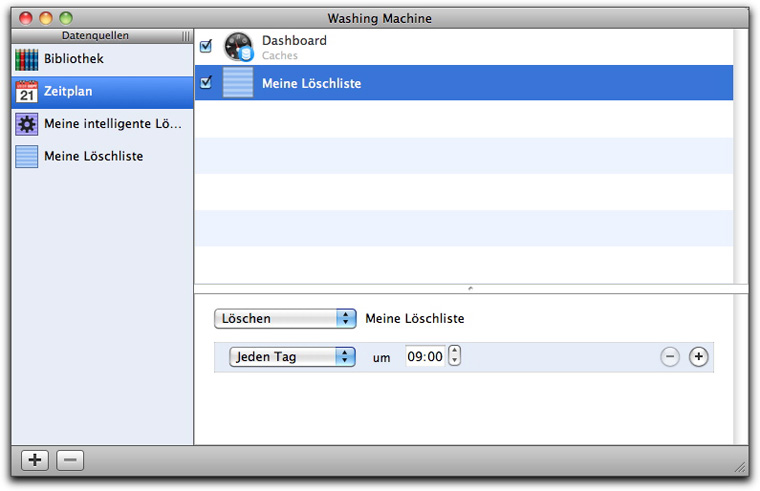The image size is (760, 491).
Task: Select the Zeitplan calendar icon
Action: [x=27, y=92]
